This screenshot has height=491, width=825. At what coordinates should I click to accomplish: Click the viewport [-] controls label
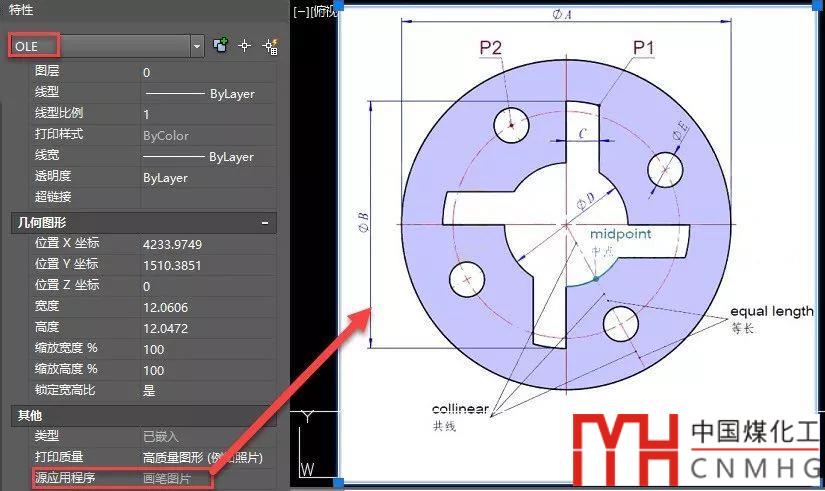298,11
